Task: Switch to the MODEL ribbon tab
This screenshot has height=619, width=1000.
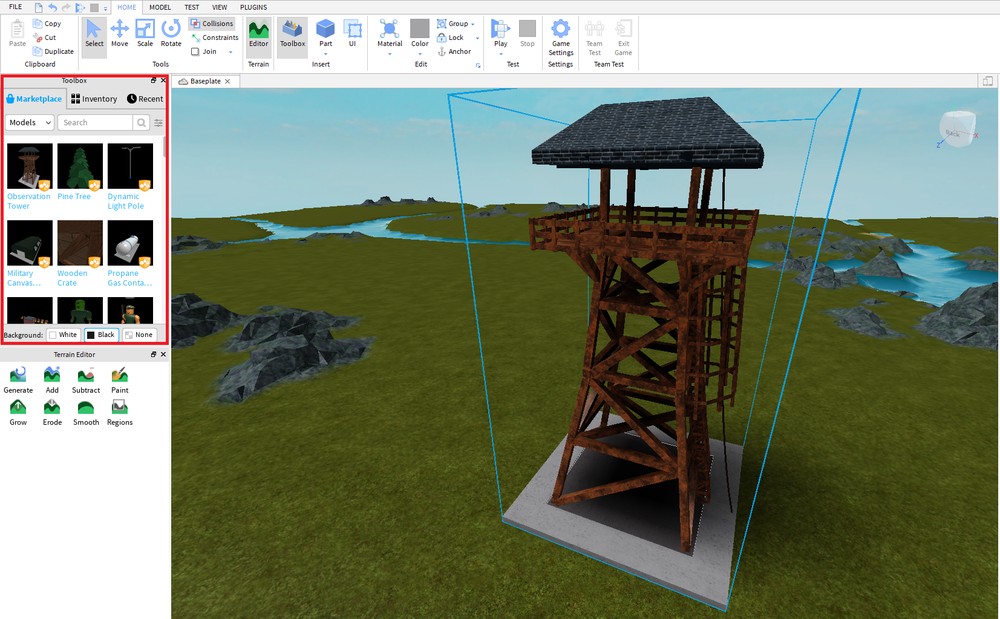Action: tap(160, 7)
